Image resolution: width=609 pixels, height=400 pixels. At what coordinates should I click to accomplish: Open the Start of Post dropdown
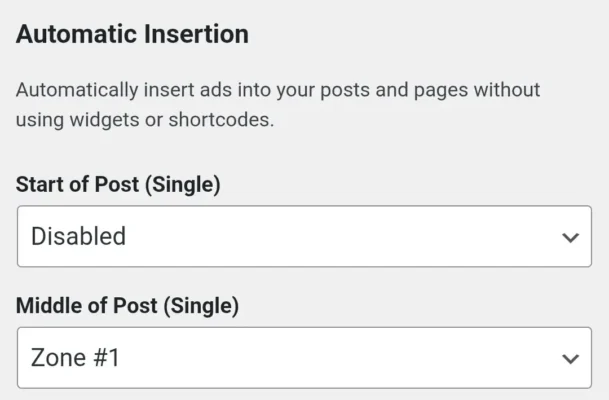[303, 237]
